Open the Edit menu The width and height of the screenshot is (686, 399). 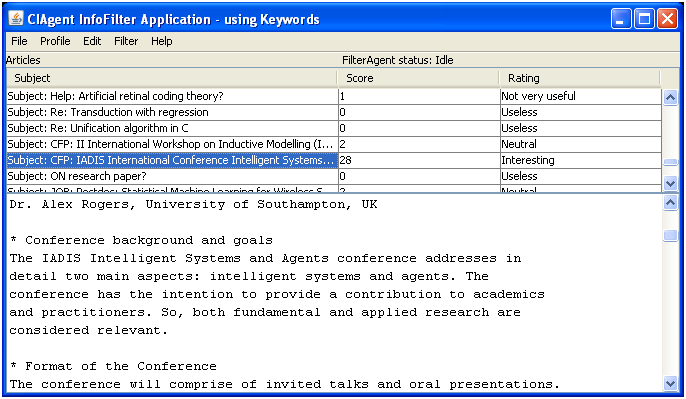92,41
